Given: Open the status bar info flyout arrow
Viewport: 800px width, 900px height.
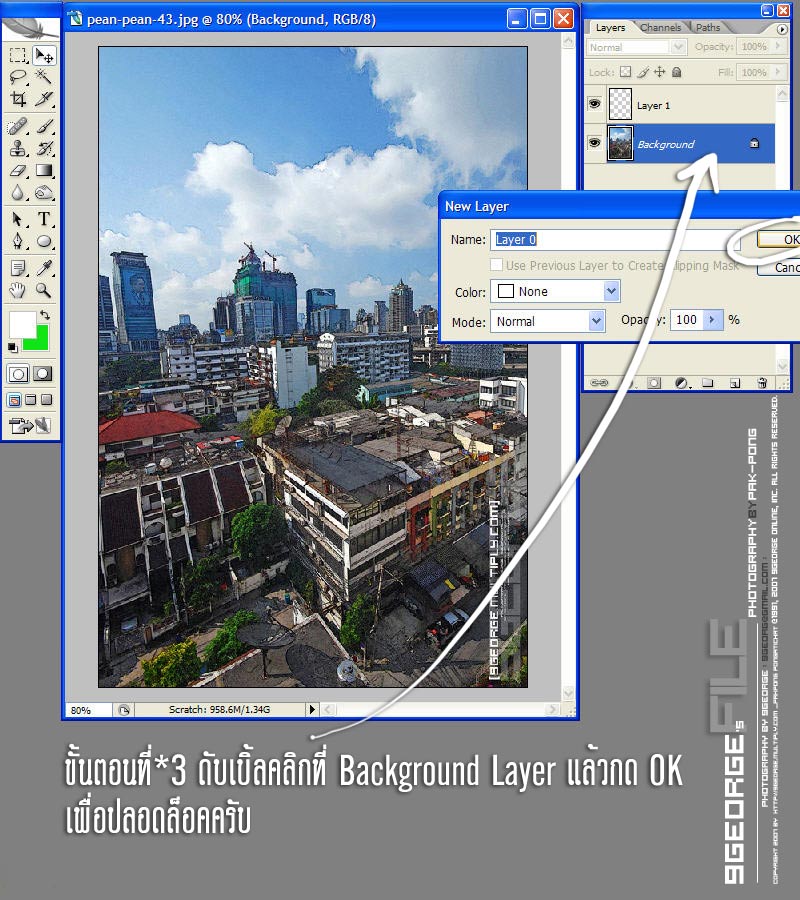Looking at the screenshot, I should click(312, 709).
